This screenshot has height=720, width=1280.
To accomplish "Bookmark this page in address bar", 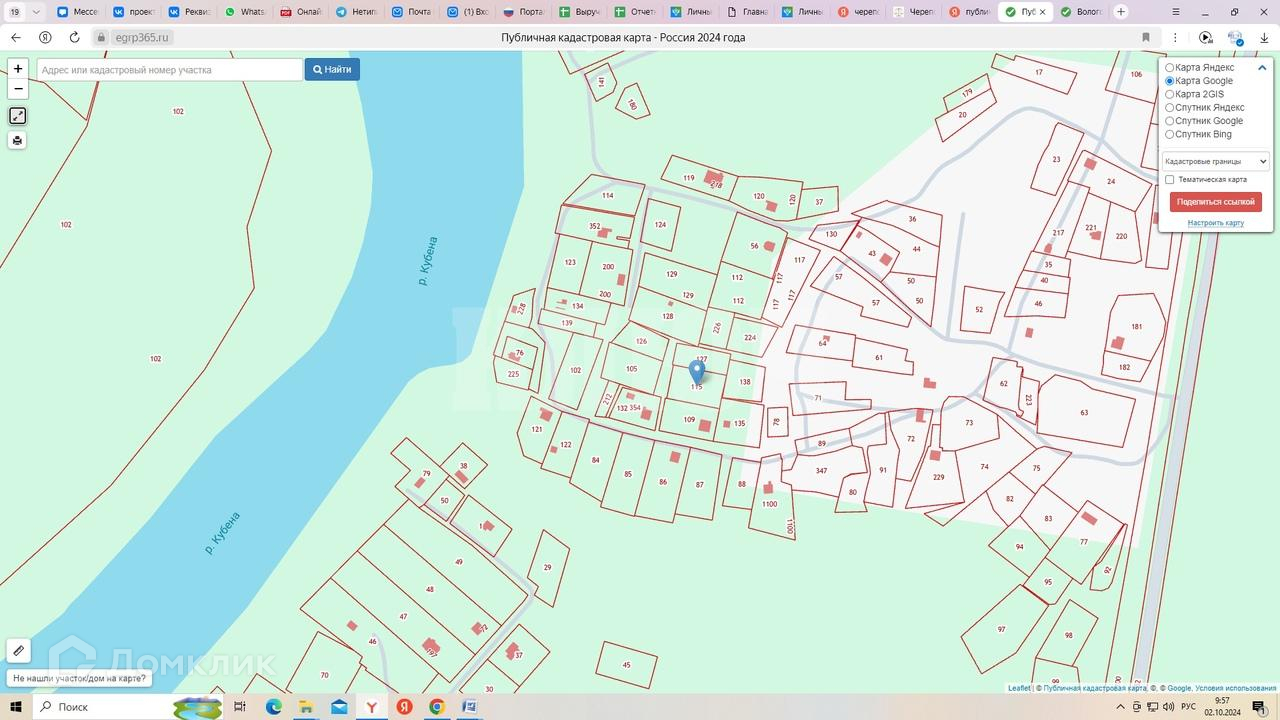I will pyautogui.click(x=1146, y=37).
